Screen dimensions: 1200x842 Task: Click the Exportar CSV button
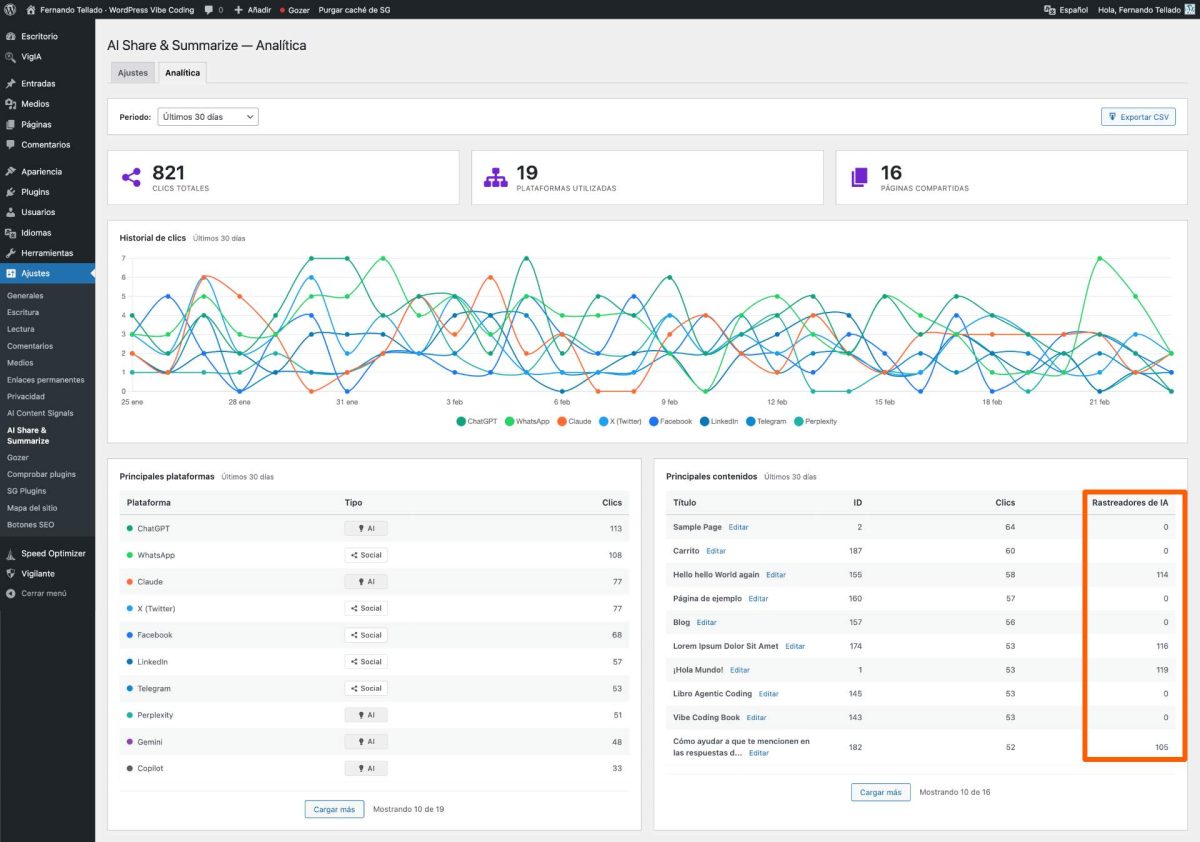(x=1138, y=117)
